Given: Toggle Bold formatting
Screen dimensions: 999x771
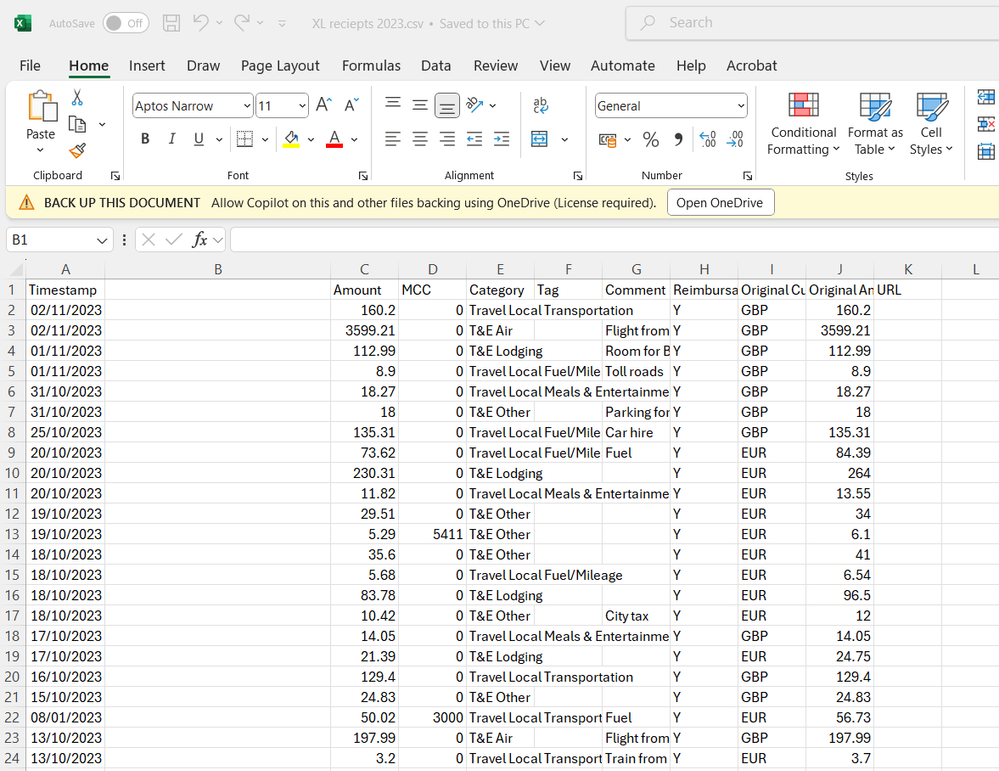Looking at the screenshot, I should coord(145,139).
